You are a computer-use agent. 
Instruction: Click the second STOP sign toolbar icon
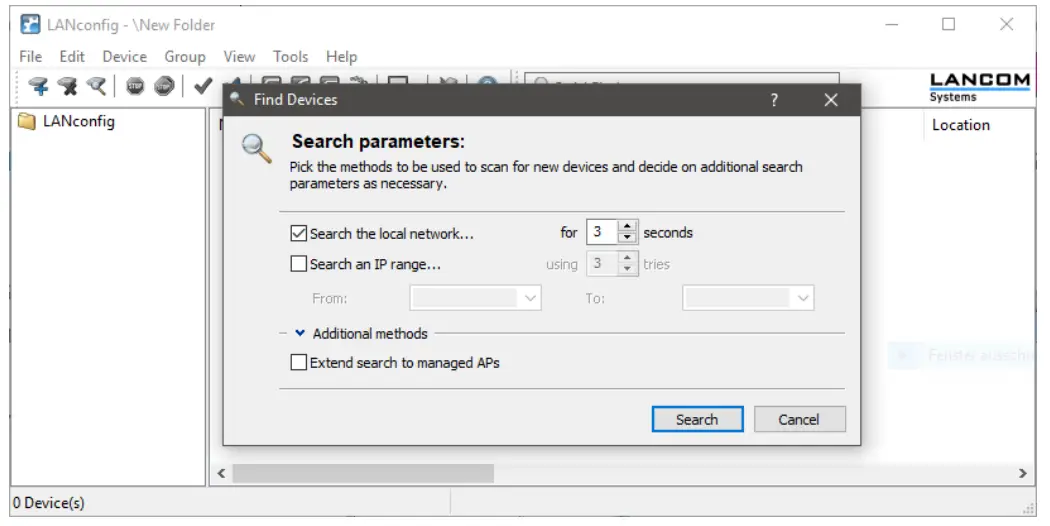pos(164,86)
